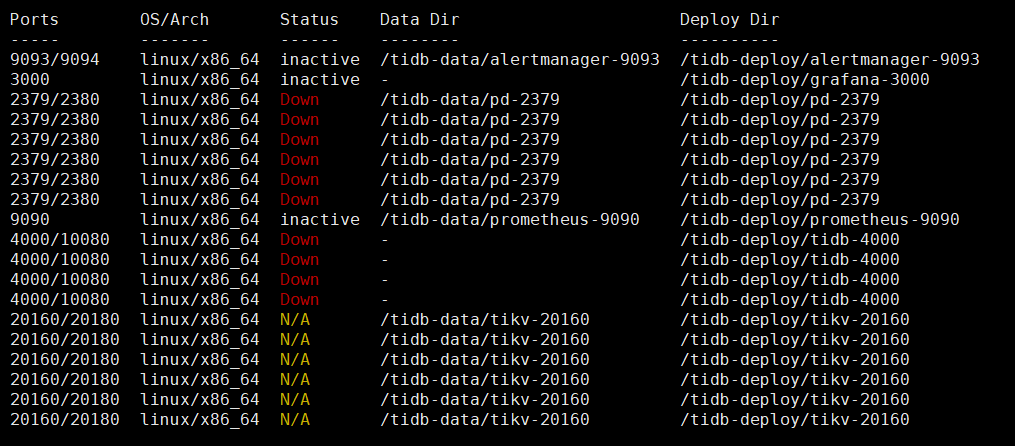Screen dimensions: 1015x446
Task: Select the port 9090 entry
Action: pos(30,219)
